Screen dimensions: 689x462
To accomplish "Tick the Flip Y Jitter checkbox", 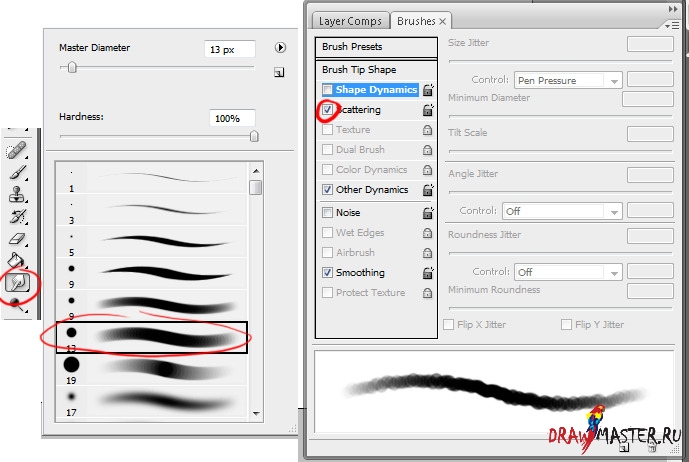I will (x=566, y=325).
